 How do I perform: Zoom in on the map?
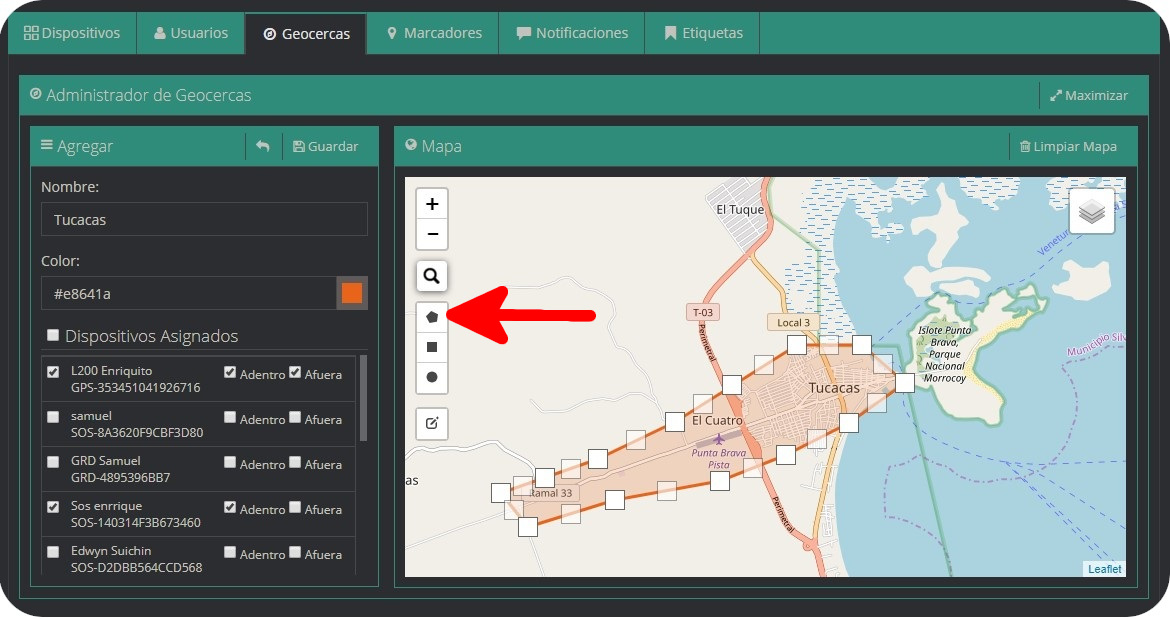[x=432, y=204]
